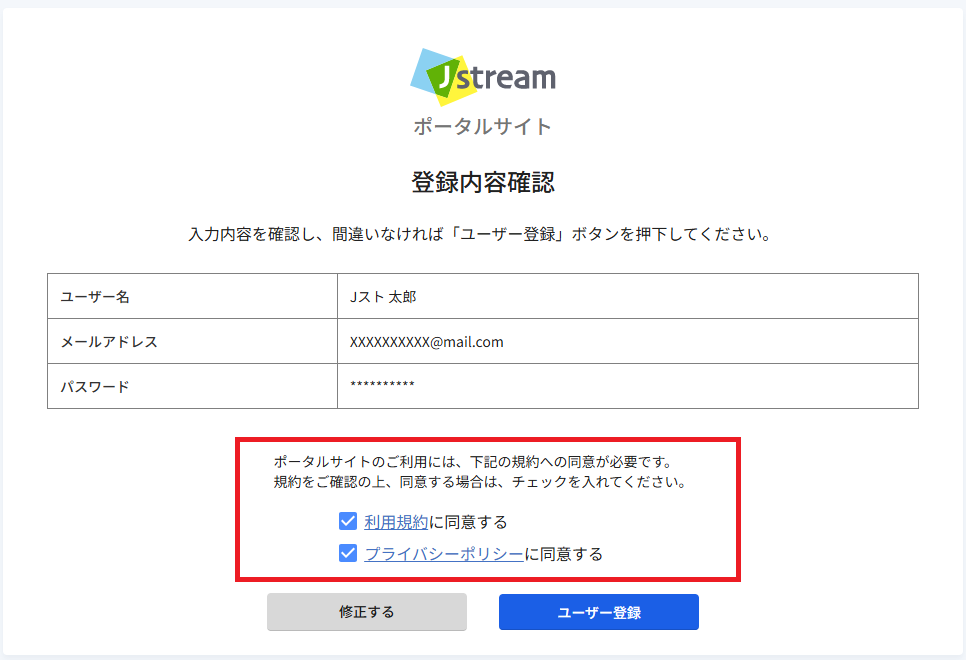Uncheck the 利用規約 agreement checkbox
Image resolution: width=966 pixels, height=660 pixels.
click(x=348, y=521)
